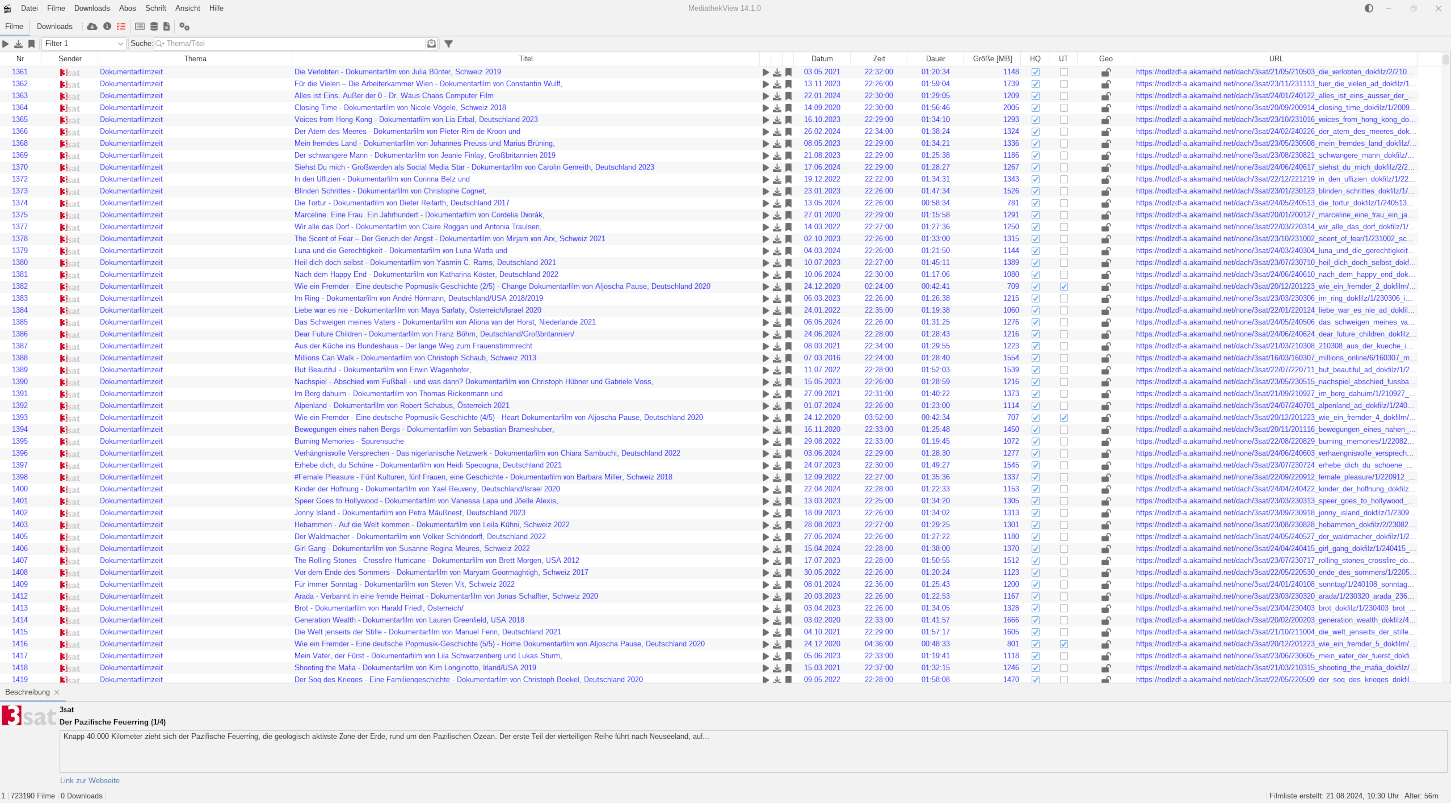Click the MediathekView app icon in title bar
1451x803 pixels.
click(7, 8)
